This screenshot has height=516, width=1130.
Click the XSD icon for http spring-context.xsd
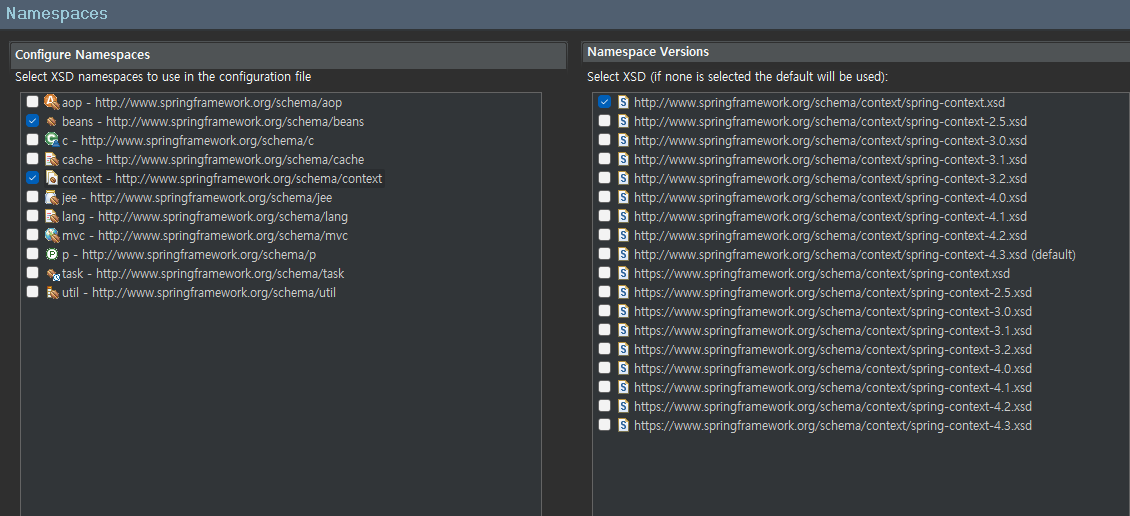click(x=623, y=102)
